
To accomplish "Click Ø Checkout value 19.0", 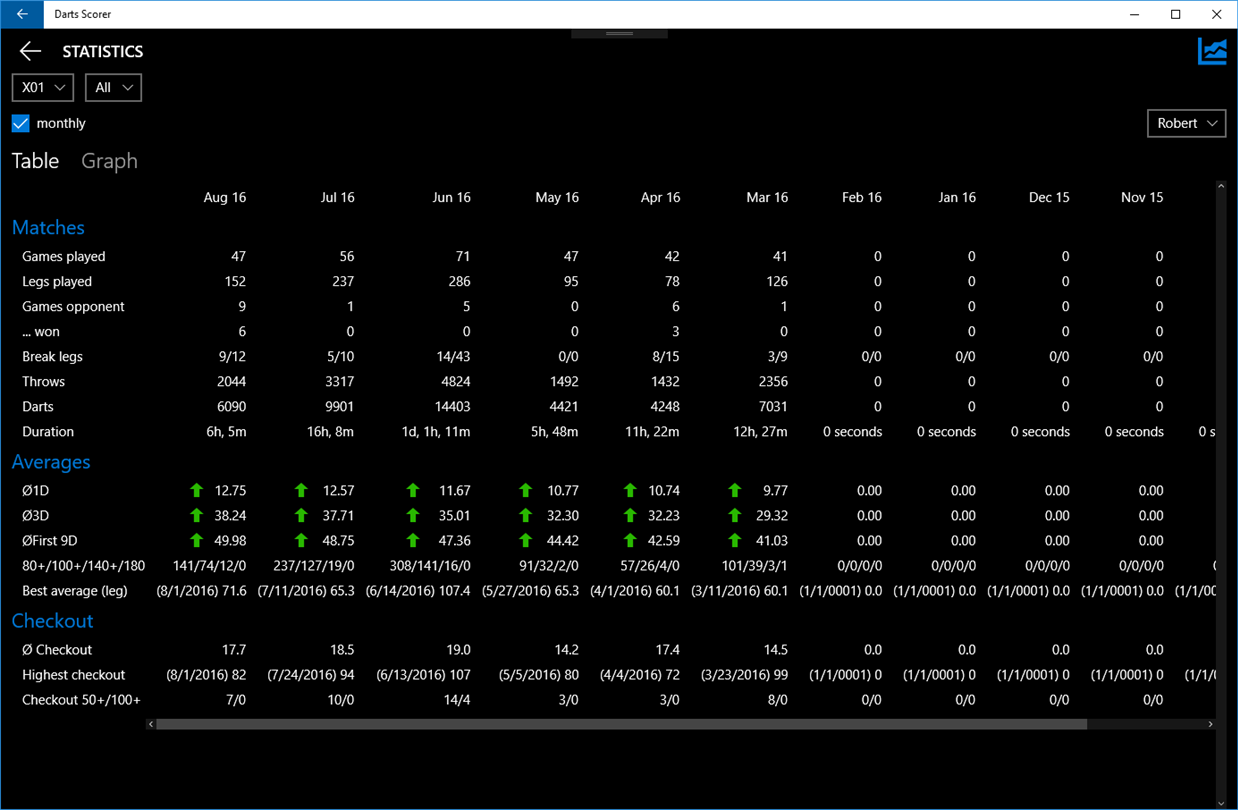I will point(457,650).
